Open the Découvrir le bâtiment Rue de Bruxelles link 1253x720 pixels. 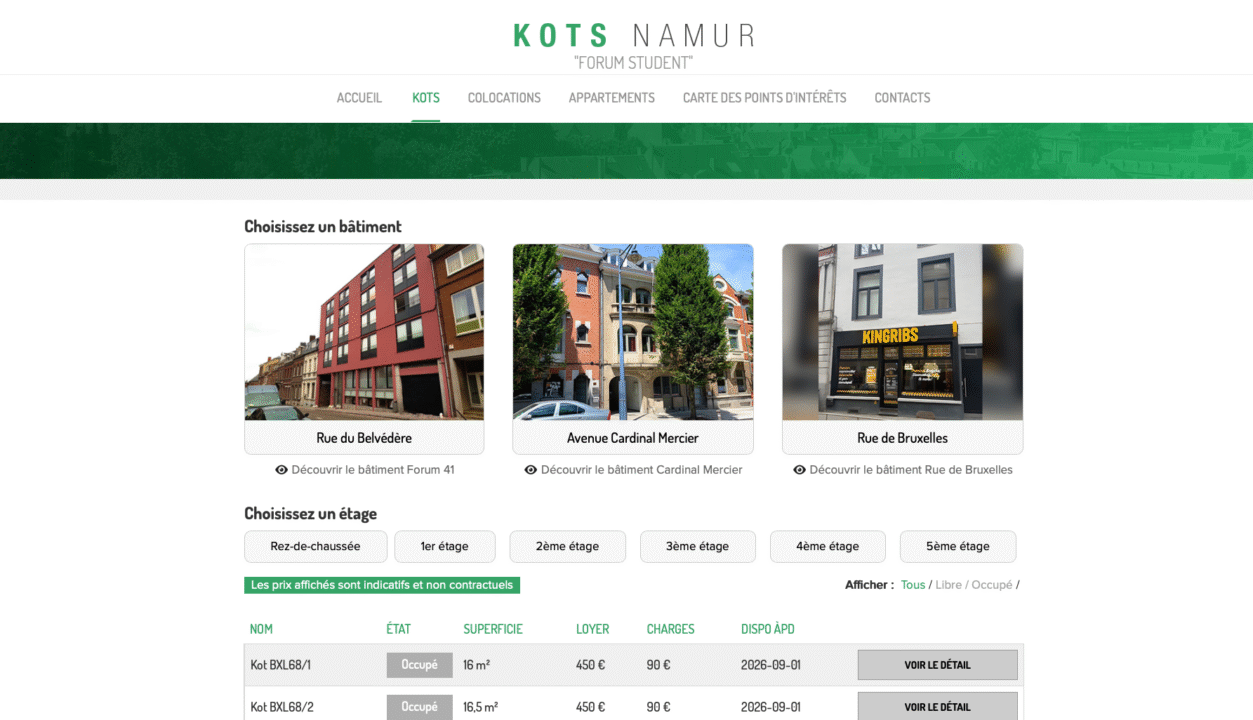(910, 470)
